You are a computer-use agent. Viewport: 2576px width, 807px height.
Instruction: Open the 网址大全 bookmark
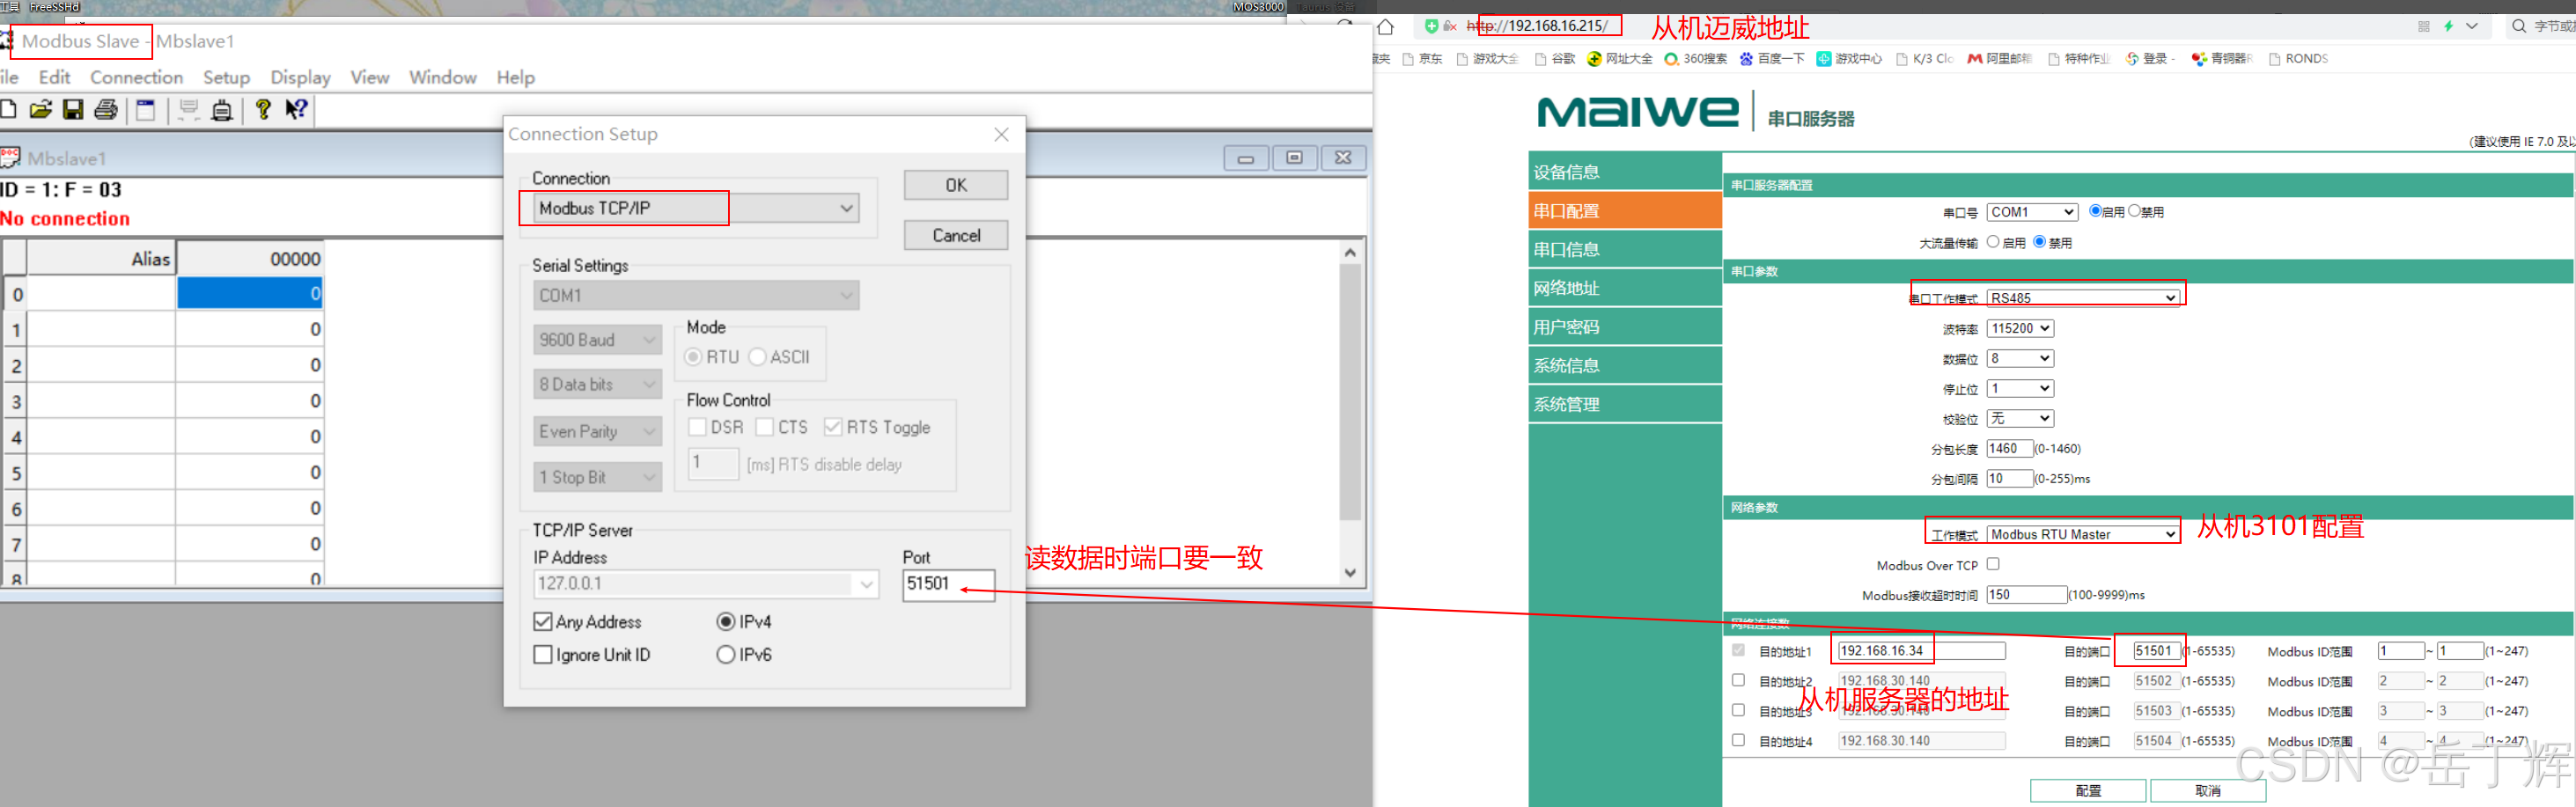(1619, 59)
